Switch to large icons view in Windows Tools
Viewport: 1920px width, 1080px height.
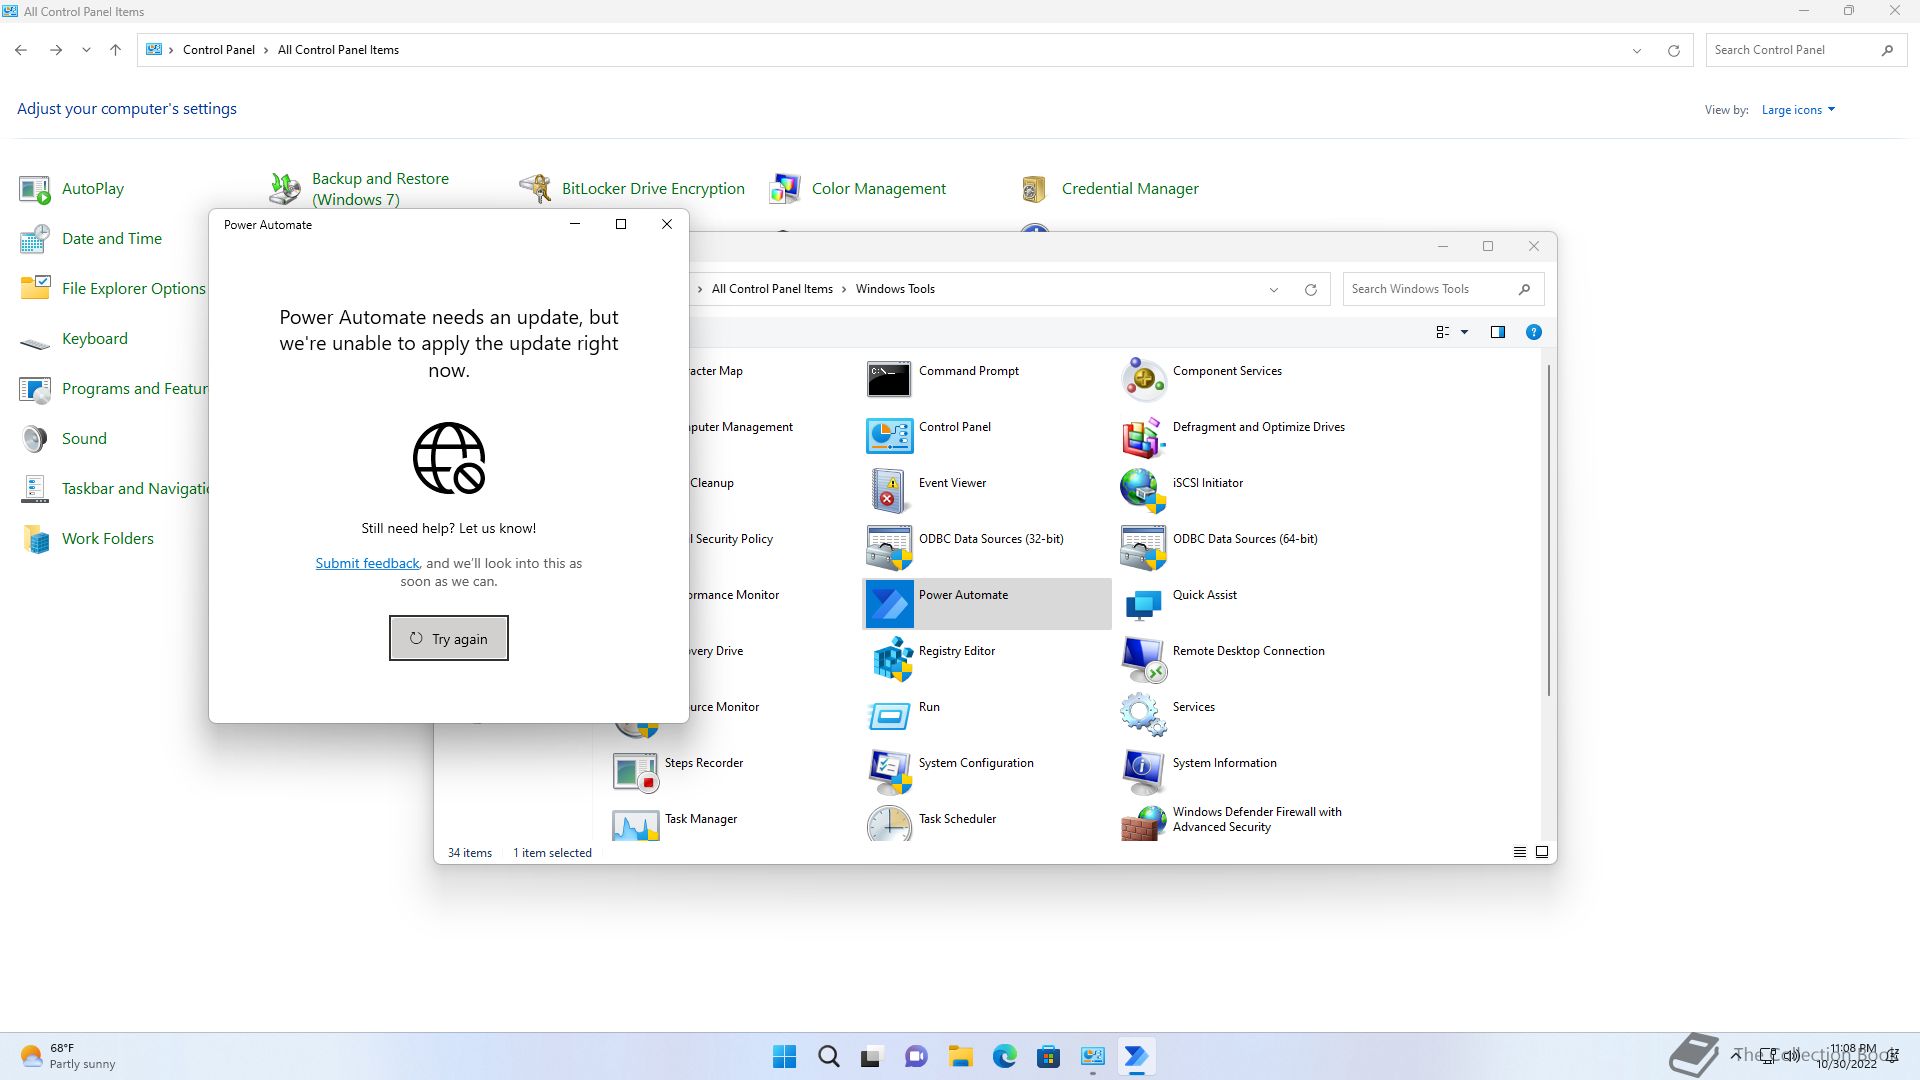(x=1542, y=853)
